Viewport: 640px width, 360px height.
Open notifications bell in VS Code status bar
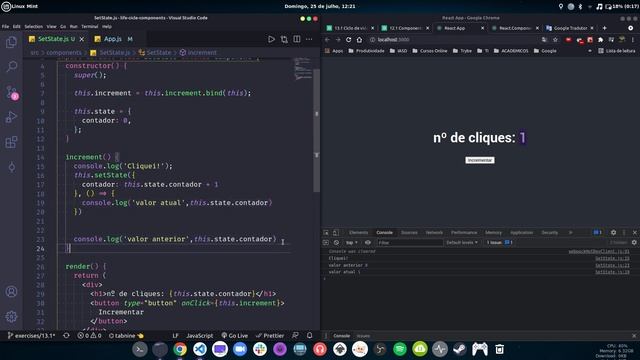coord(309,336)
